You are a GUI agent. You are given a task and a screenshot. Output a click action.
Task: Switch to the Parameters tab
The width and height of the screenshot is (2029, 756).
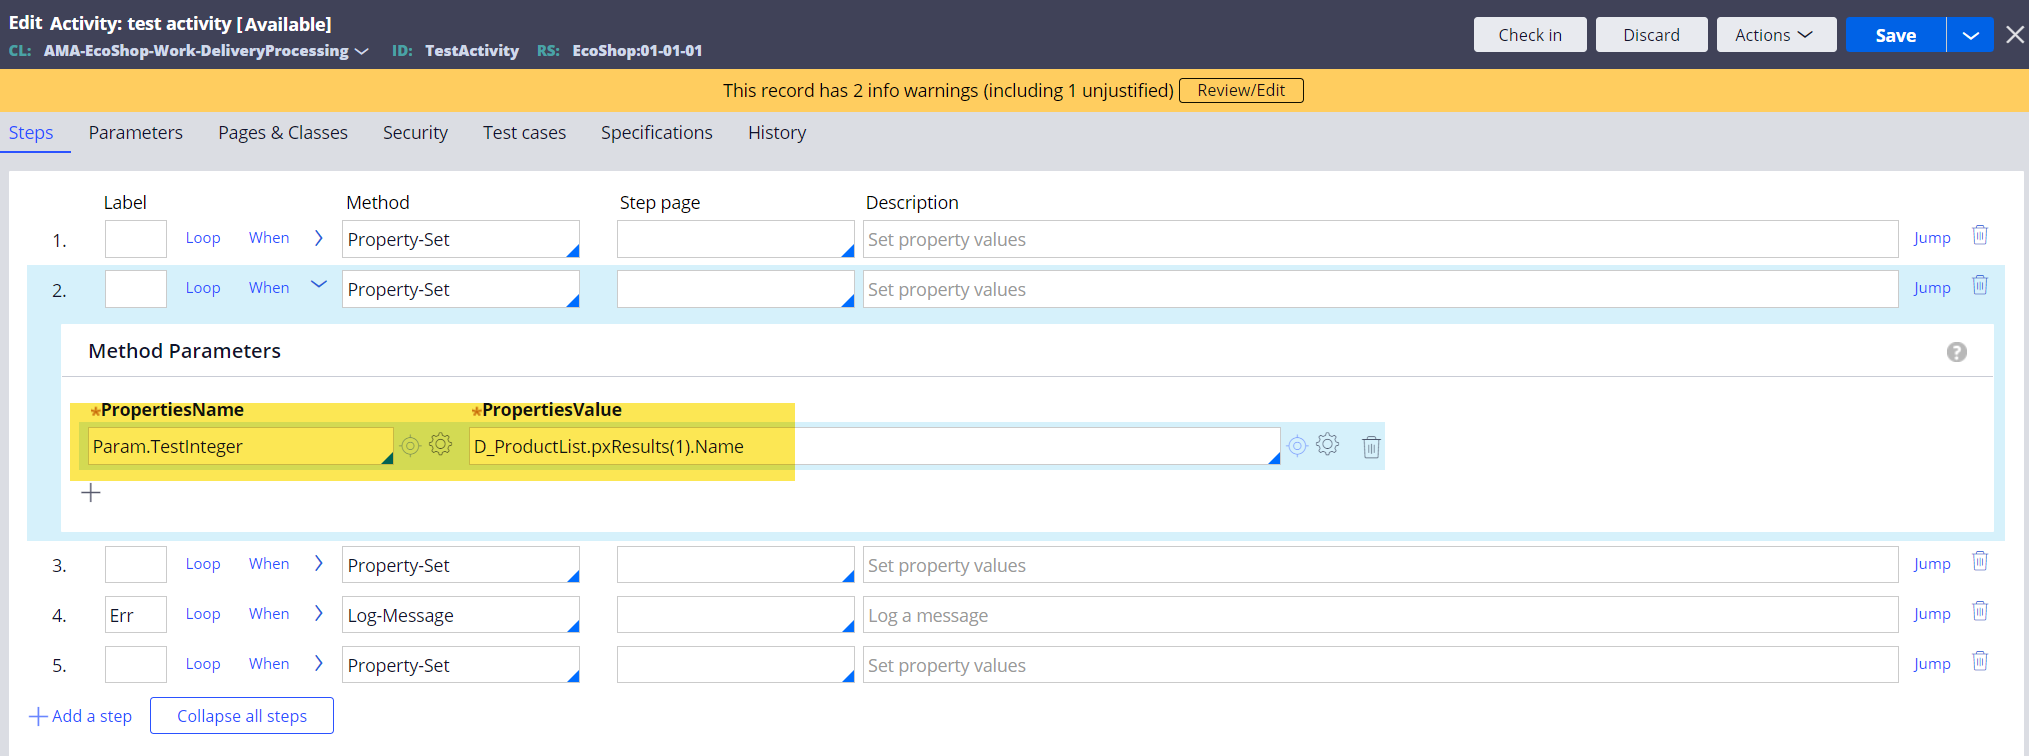point(136,133)
